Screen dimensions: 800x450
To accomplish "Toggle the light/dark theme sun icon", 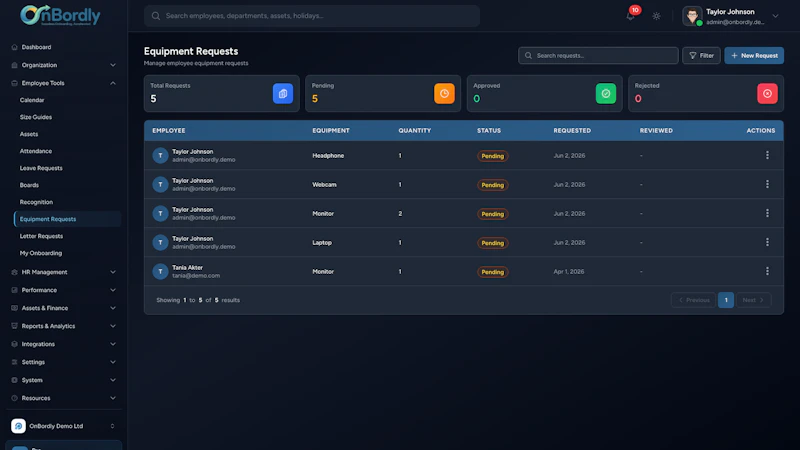I will click(656, 16).
